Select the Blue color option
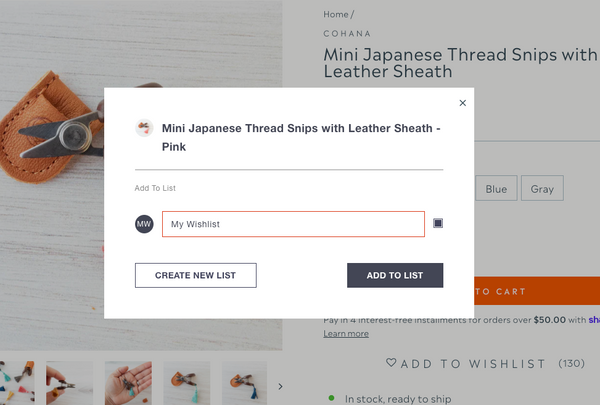Viewport: 600px width, 405px height. 496,188
